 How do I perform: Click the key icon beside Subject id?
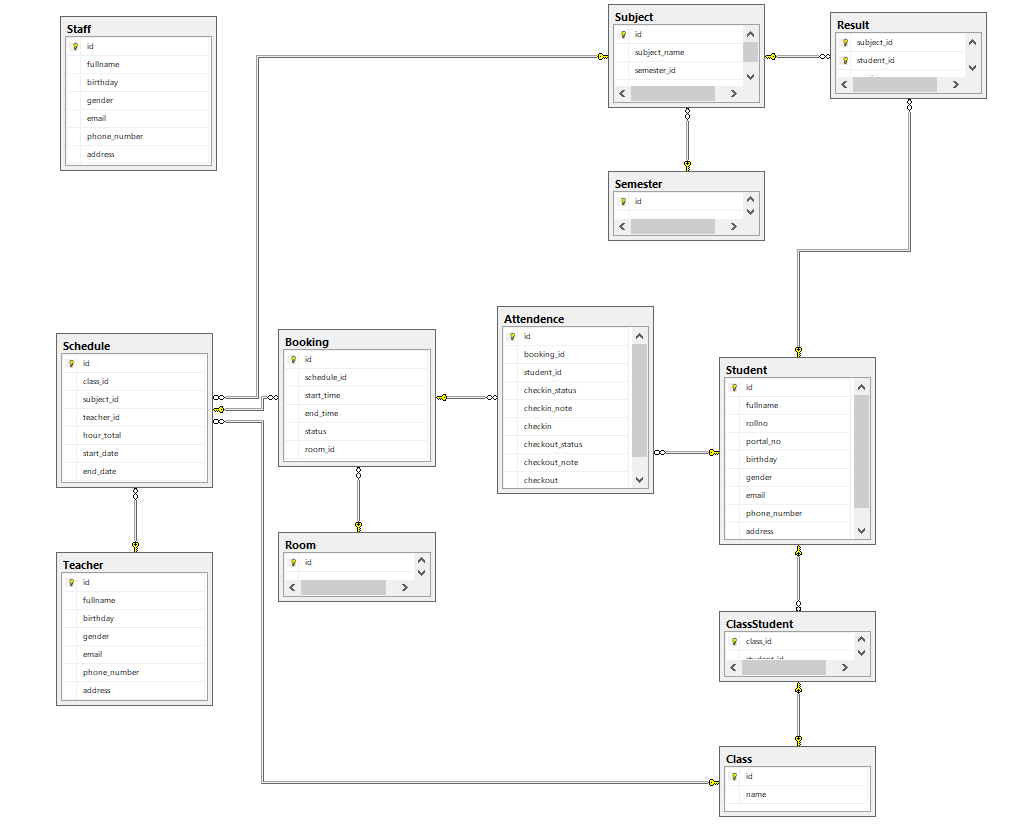(623, 34)
